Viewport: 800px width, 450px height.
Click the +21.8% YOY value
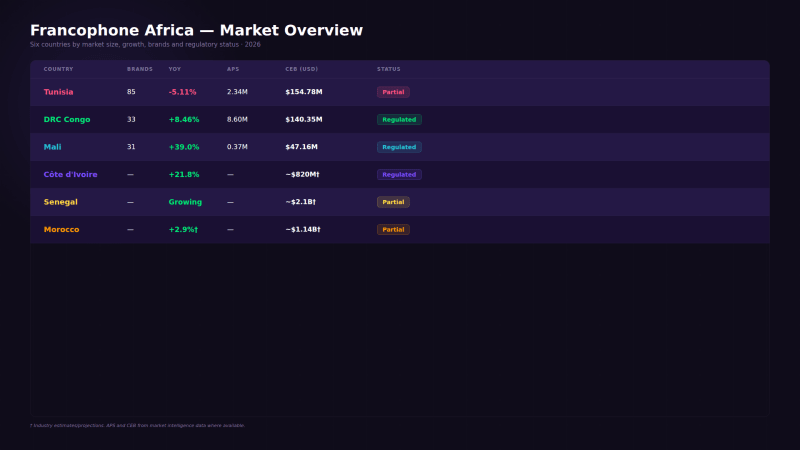[184, 174]
